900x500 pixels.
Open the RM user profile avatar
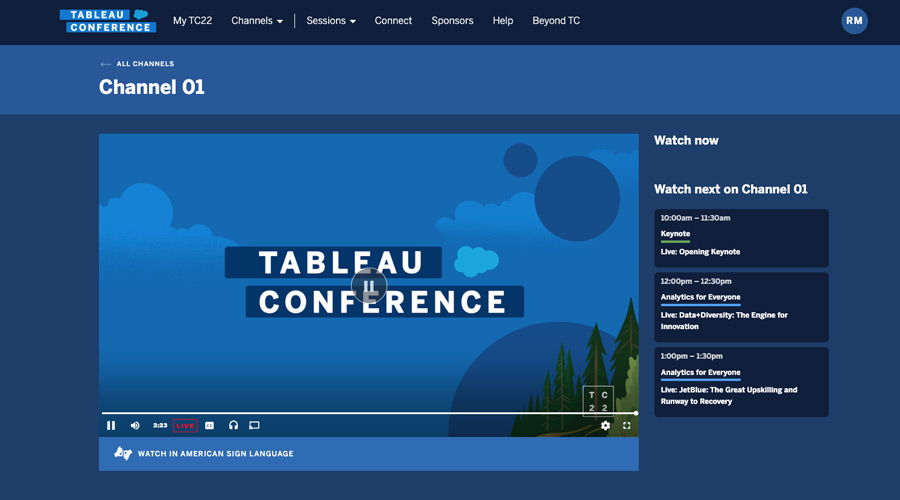pyautogui.click(x=854, y=21)
